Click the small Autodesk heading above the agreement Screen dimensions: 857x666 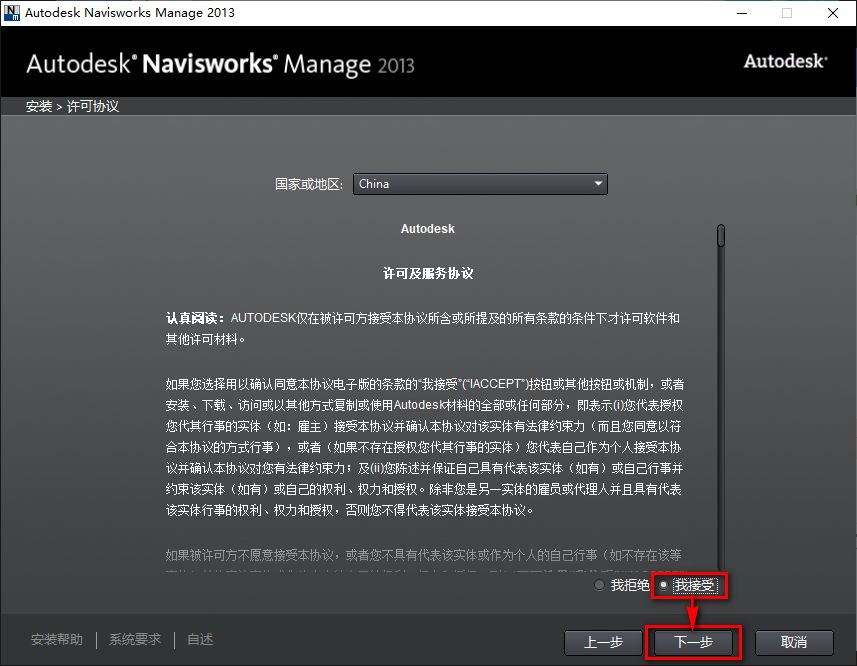427,228
